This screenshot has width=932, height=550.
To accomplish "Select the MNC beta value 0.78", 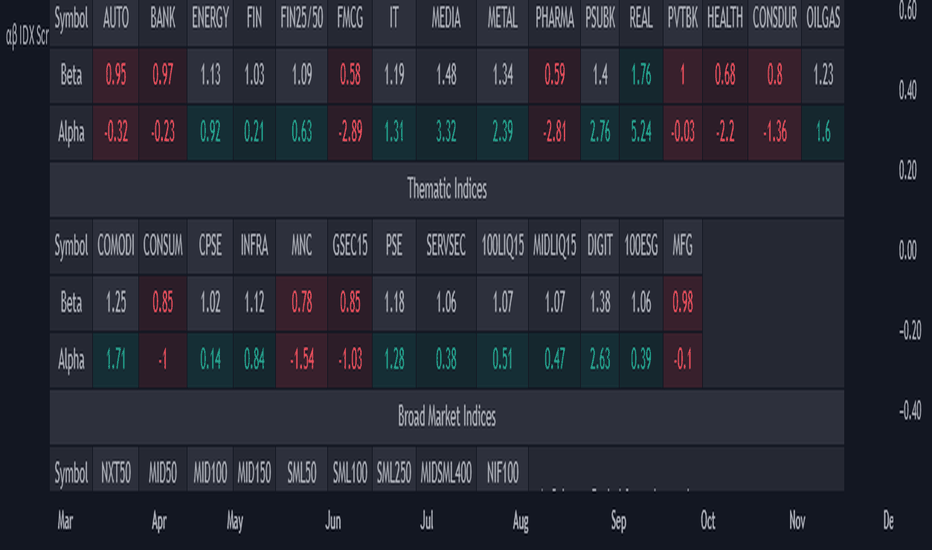I will pyautogui.click(x=301, y=303).
